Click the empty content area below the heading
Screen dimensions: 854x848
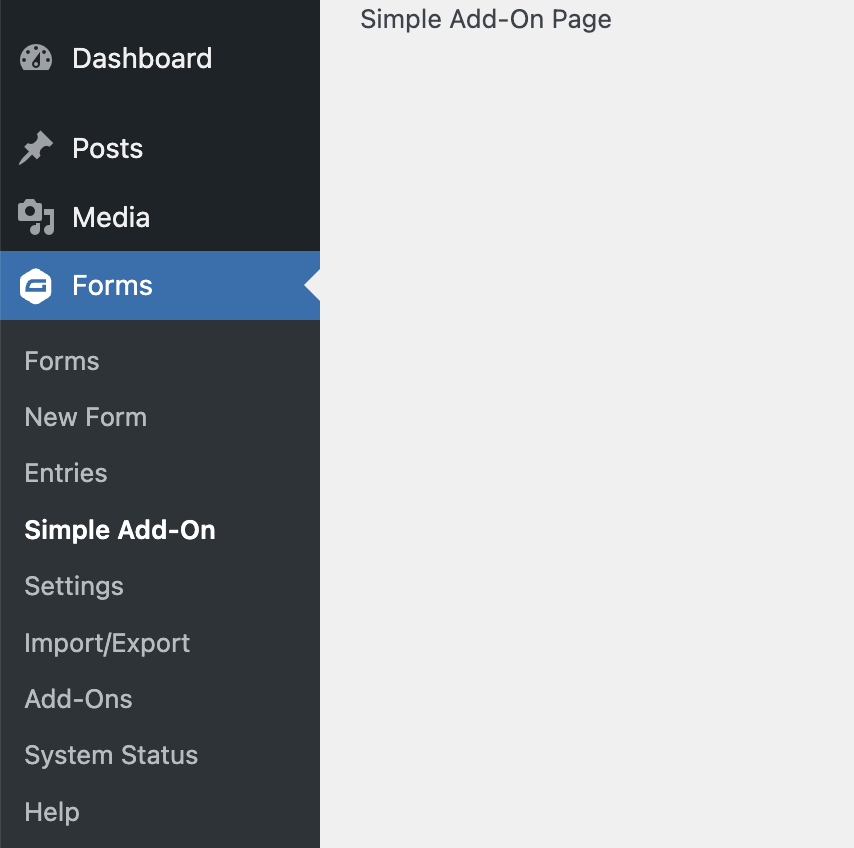pos(587,436)
